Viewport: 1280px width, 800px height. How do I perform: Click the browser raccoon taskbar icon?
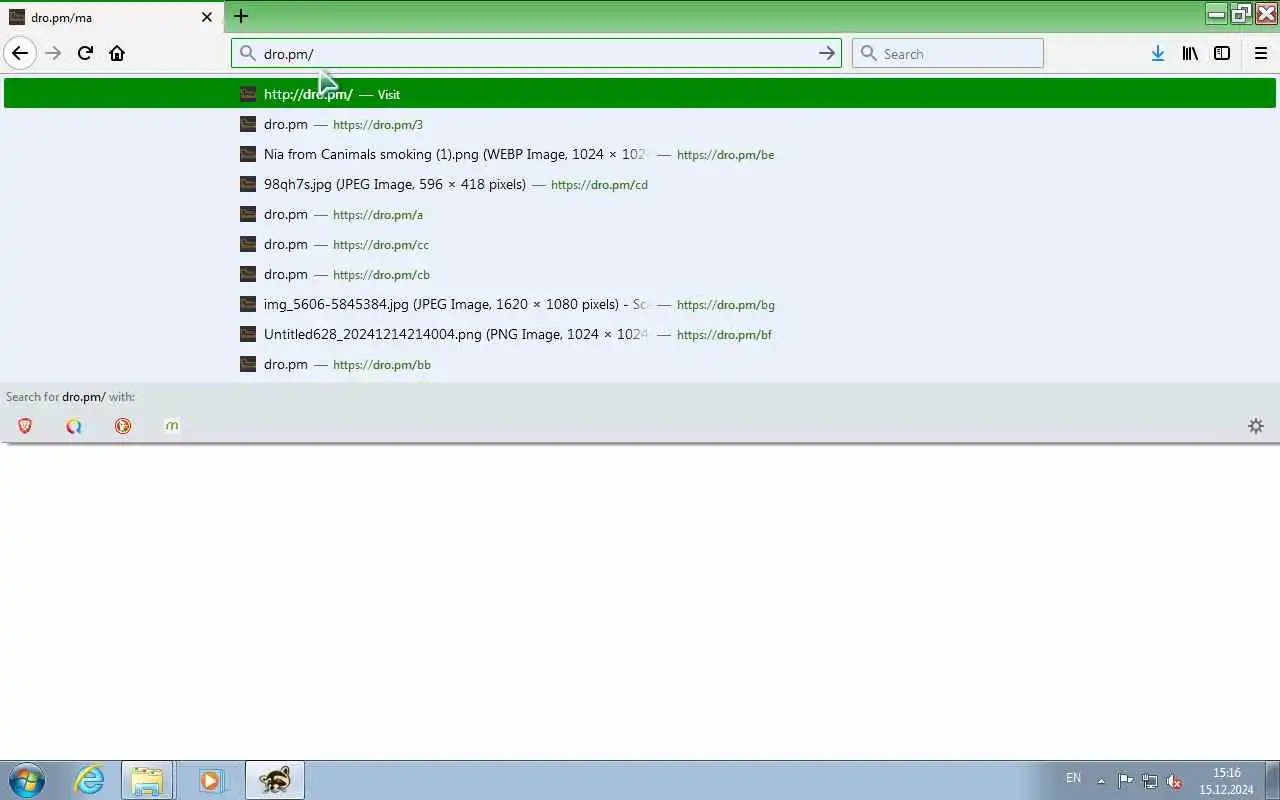(274, 780)
